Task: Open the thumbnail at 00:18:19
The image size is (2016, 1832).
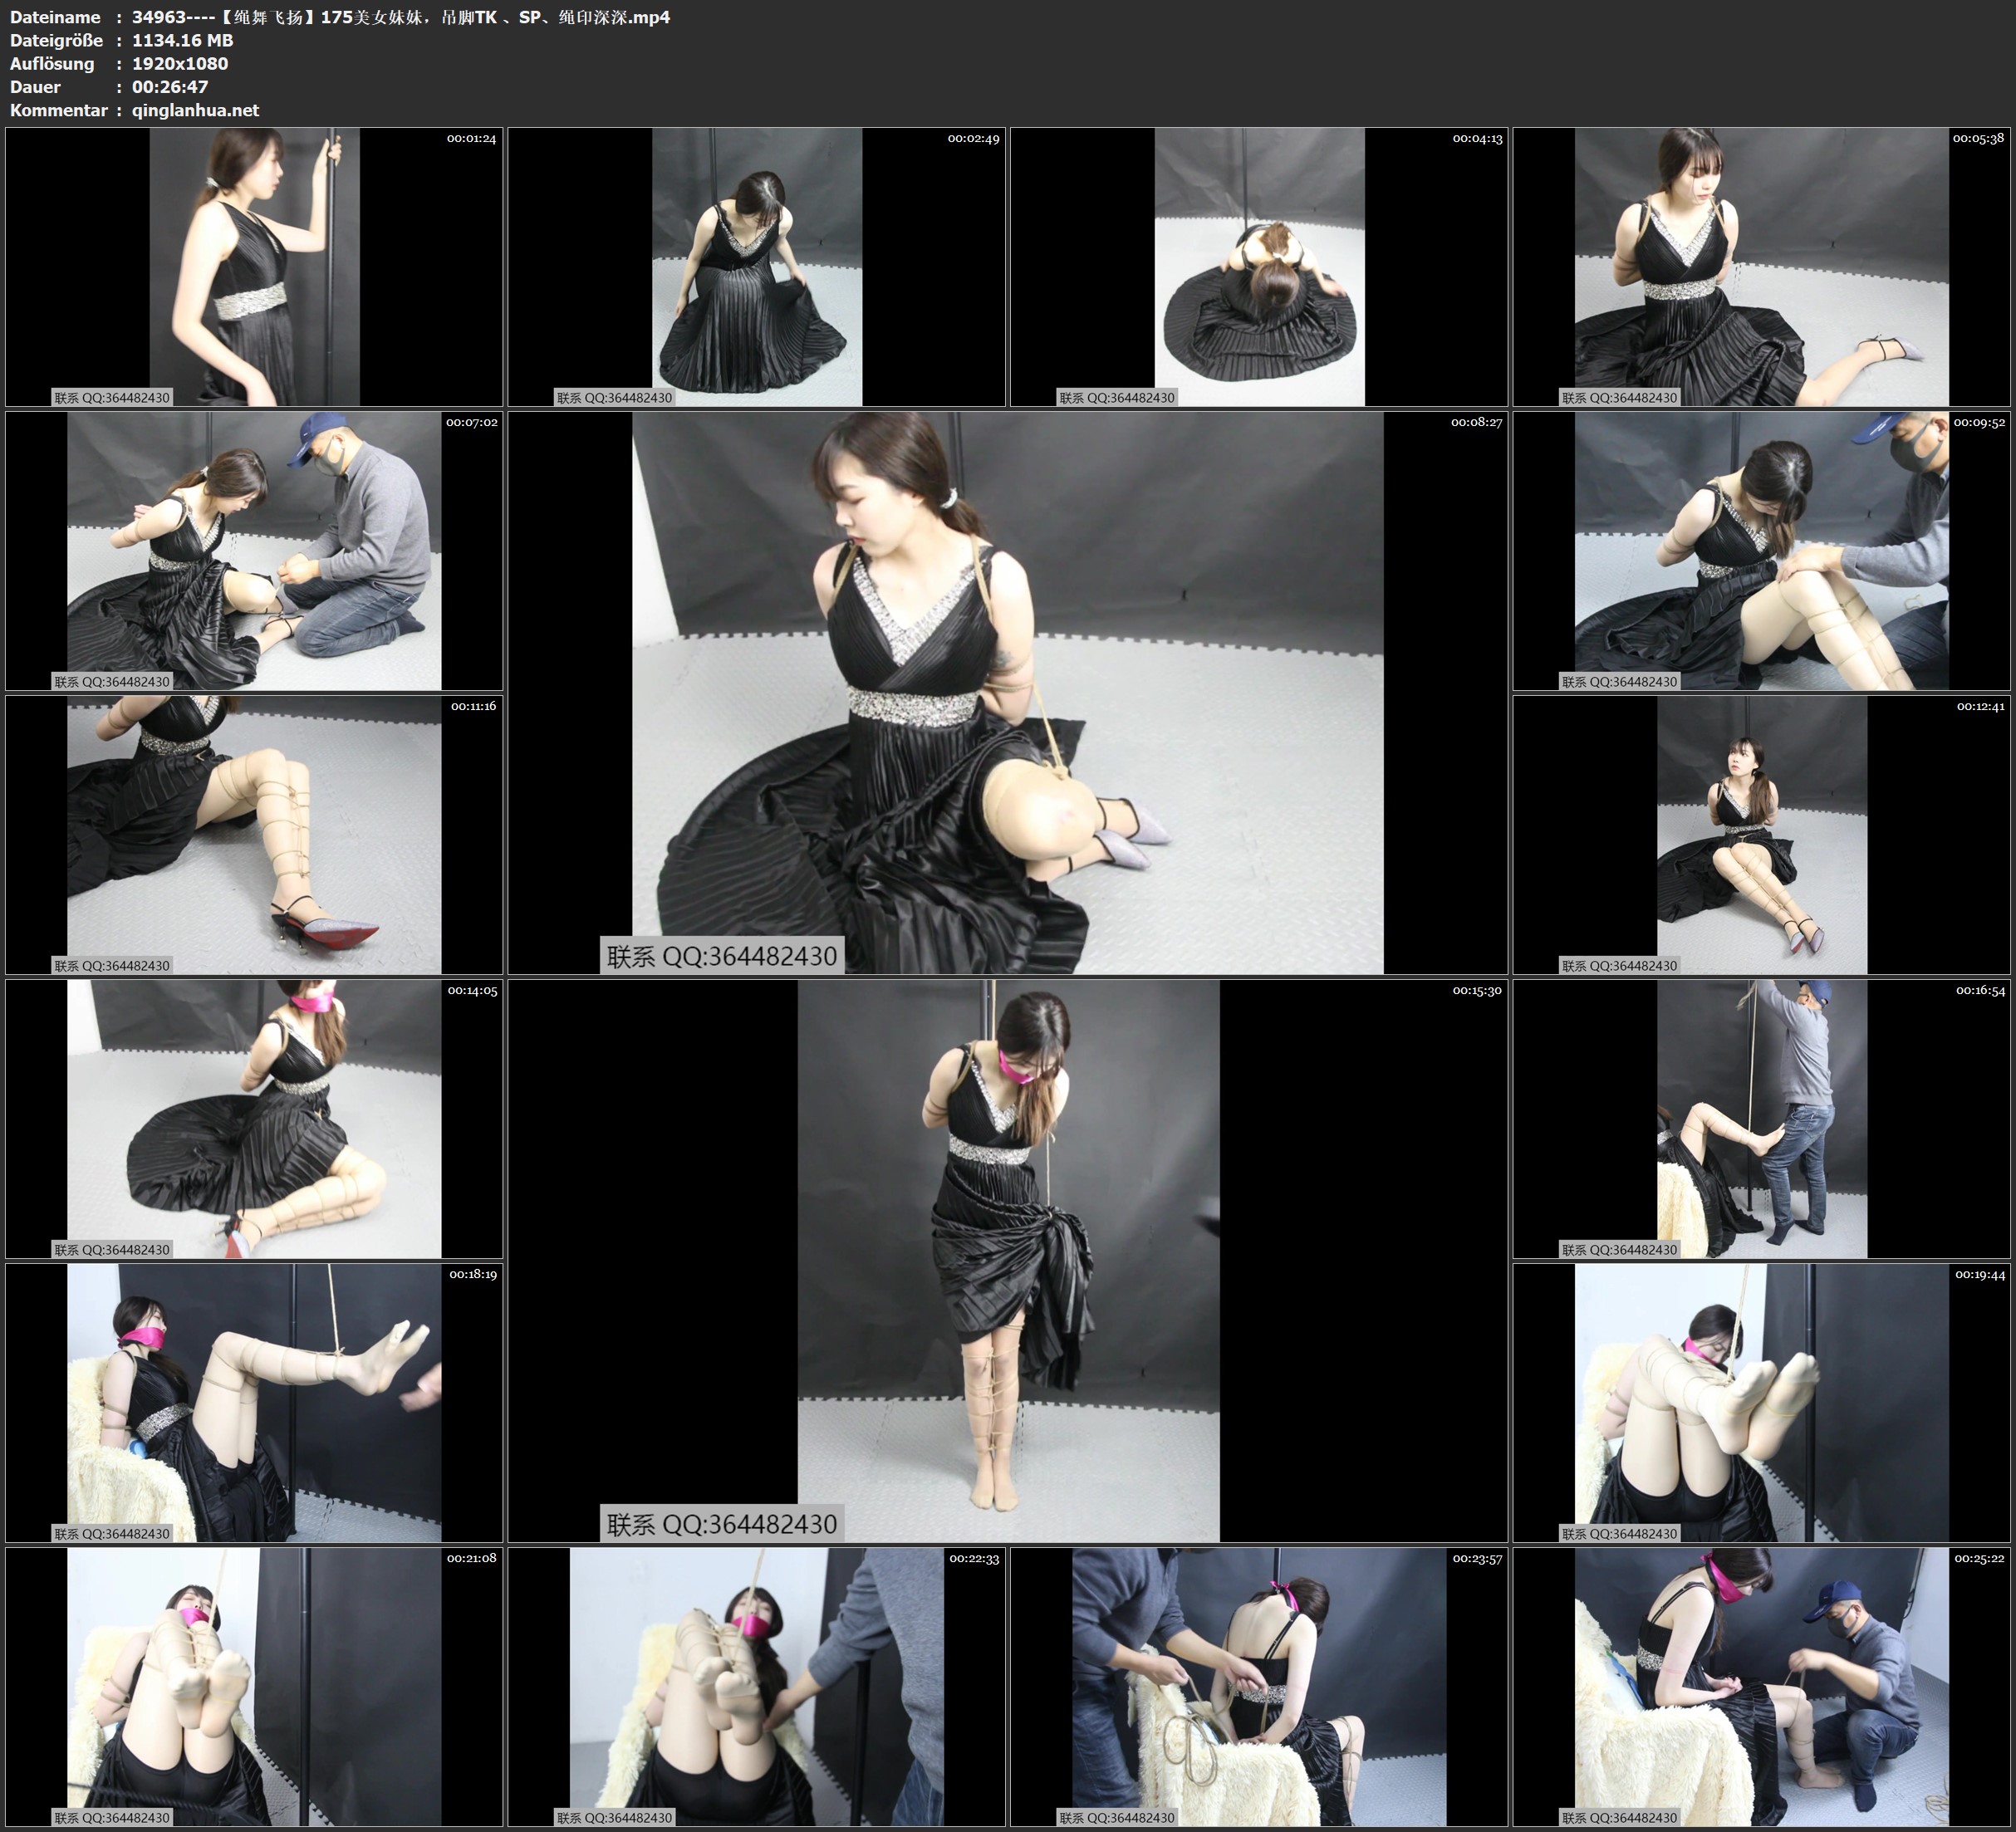Action: (254, 1402)
